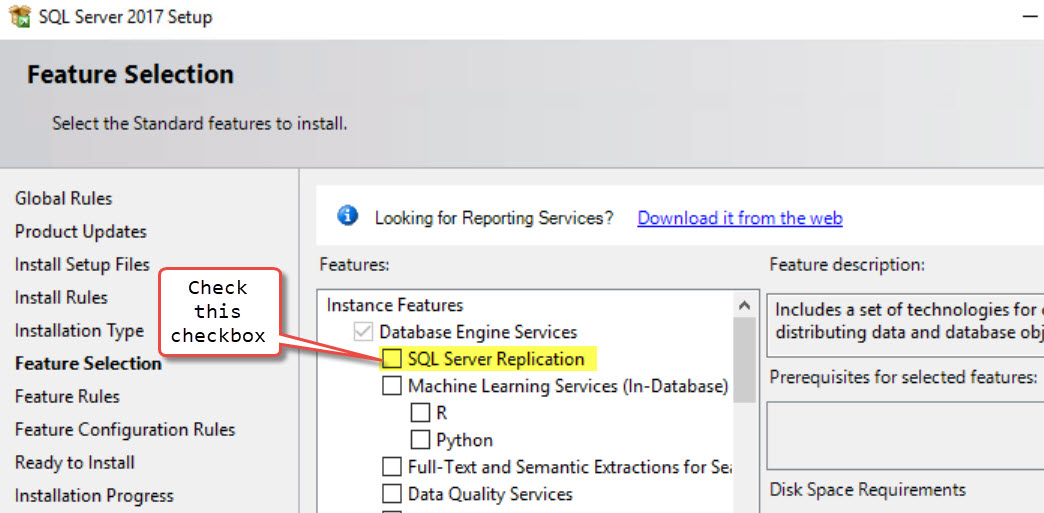Click the features list scroll up arrow
Image resolution: width=1044 pixels, height=513 pixels.
pos(745,306)
